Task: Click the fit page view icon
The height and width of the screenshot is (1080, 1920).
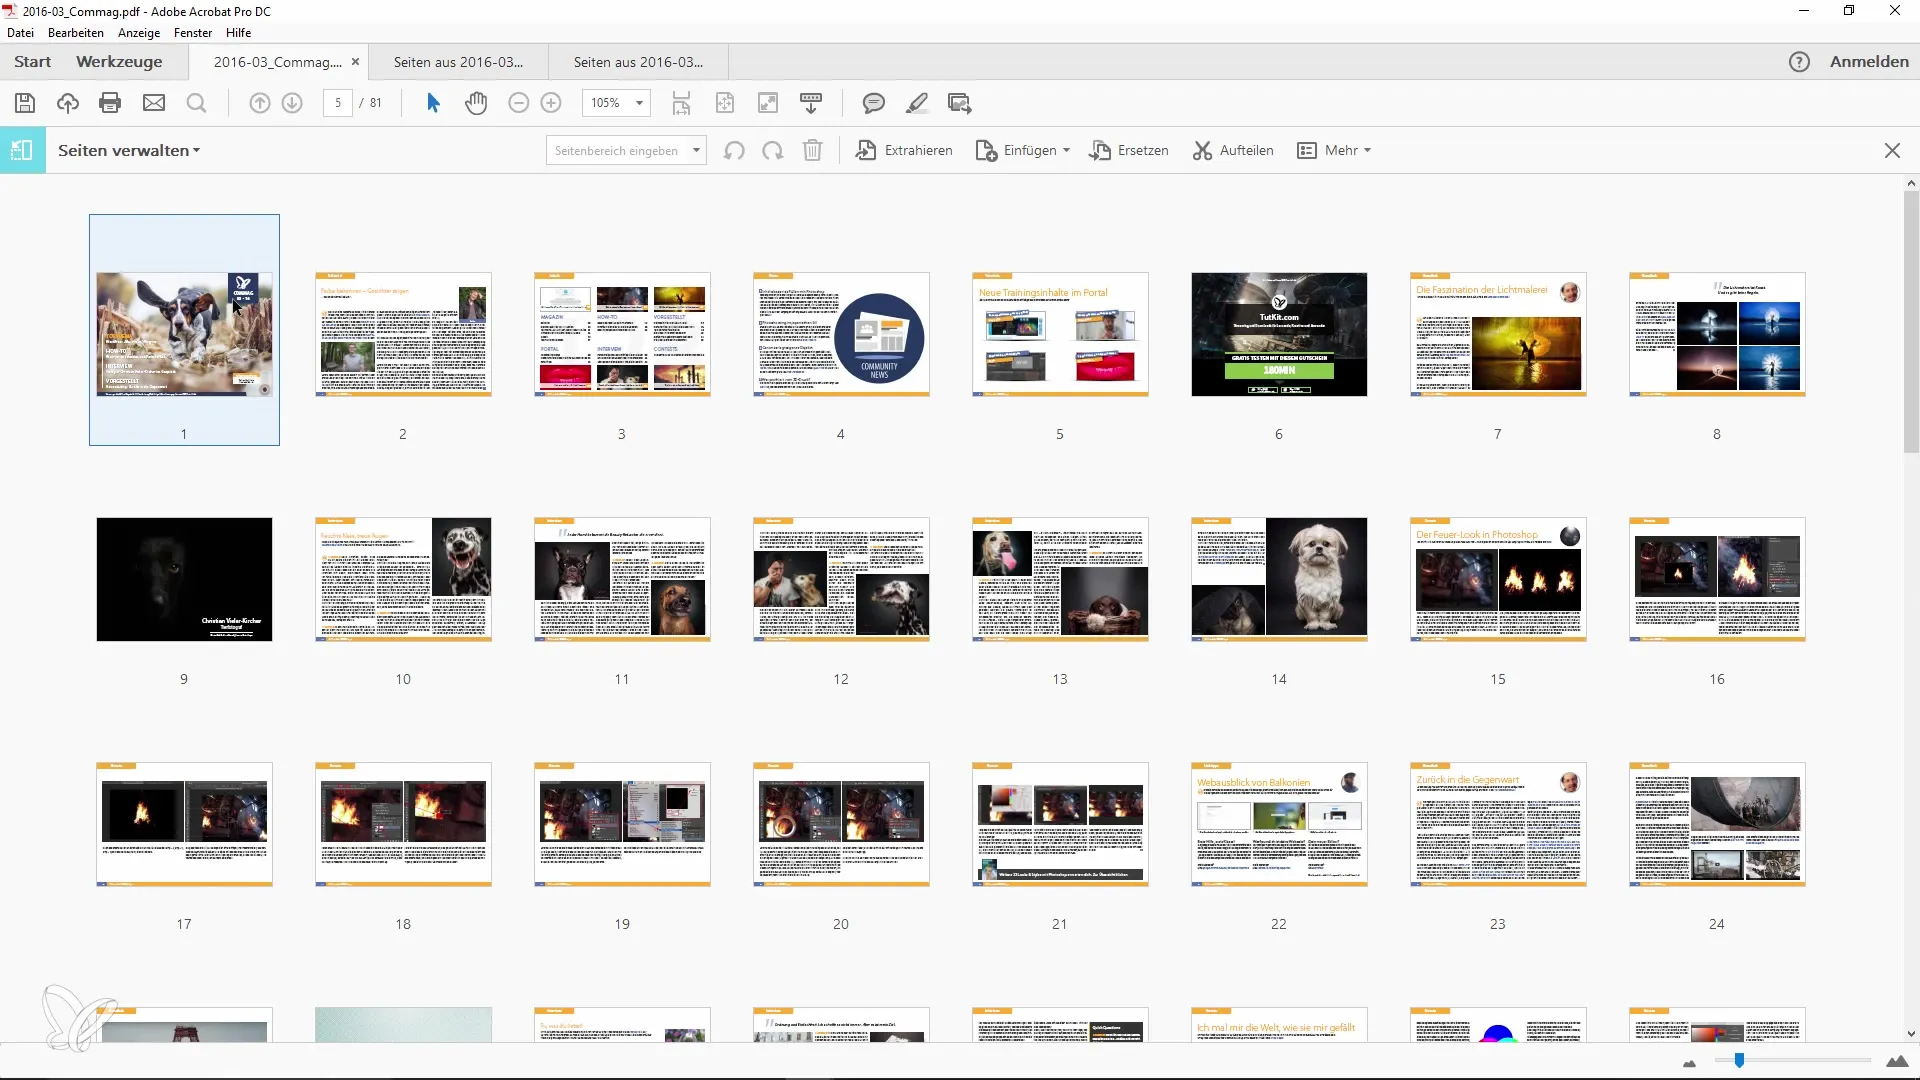Action: click(724, 103)
